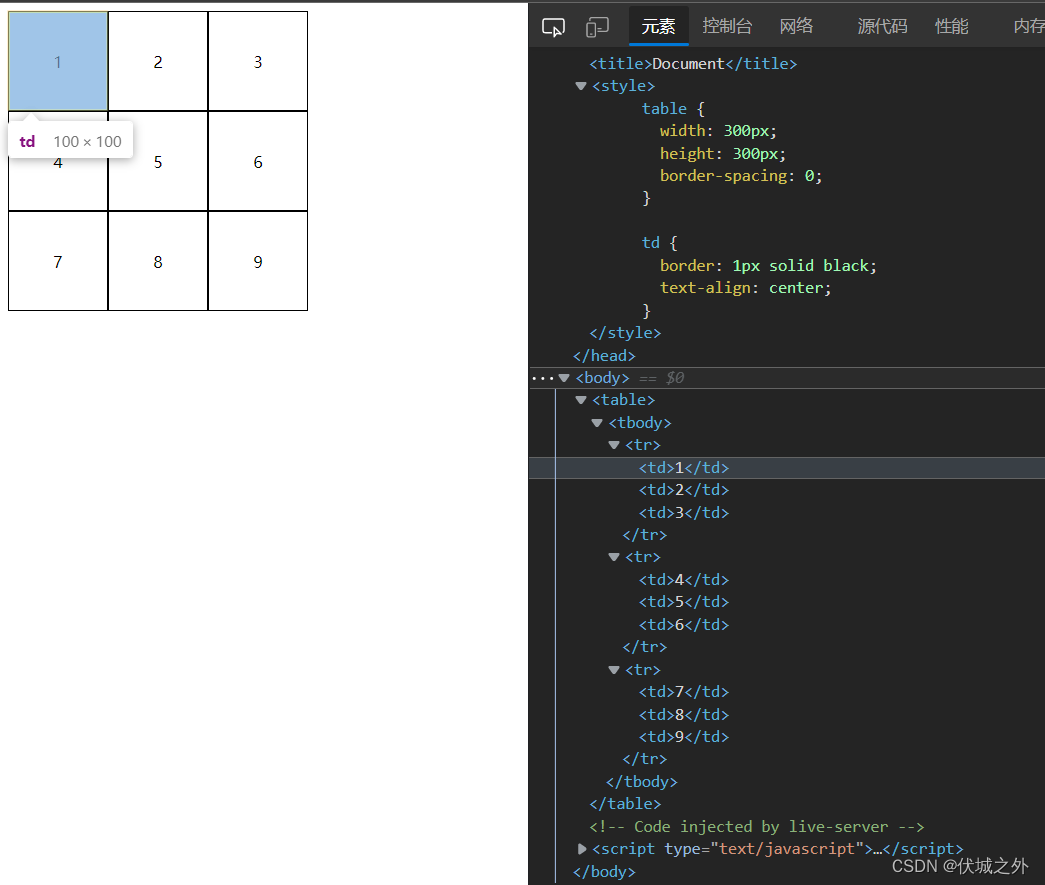Screen dimensions: 1045x885
Task: Open the 控制台 tab
Action: pos(727,26)
